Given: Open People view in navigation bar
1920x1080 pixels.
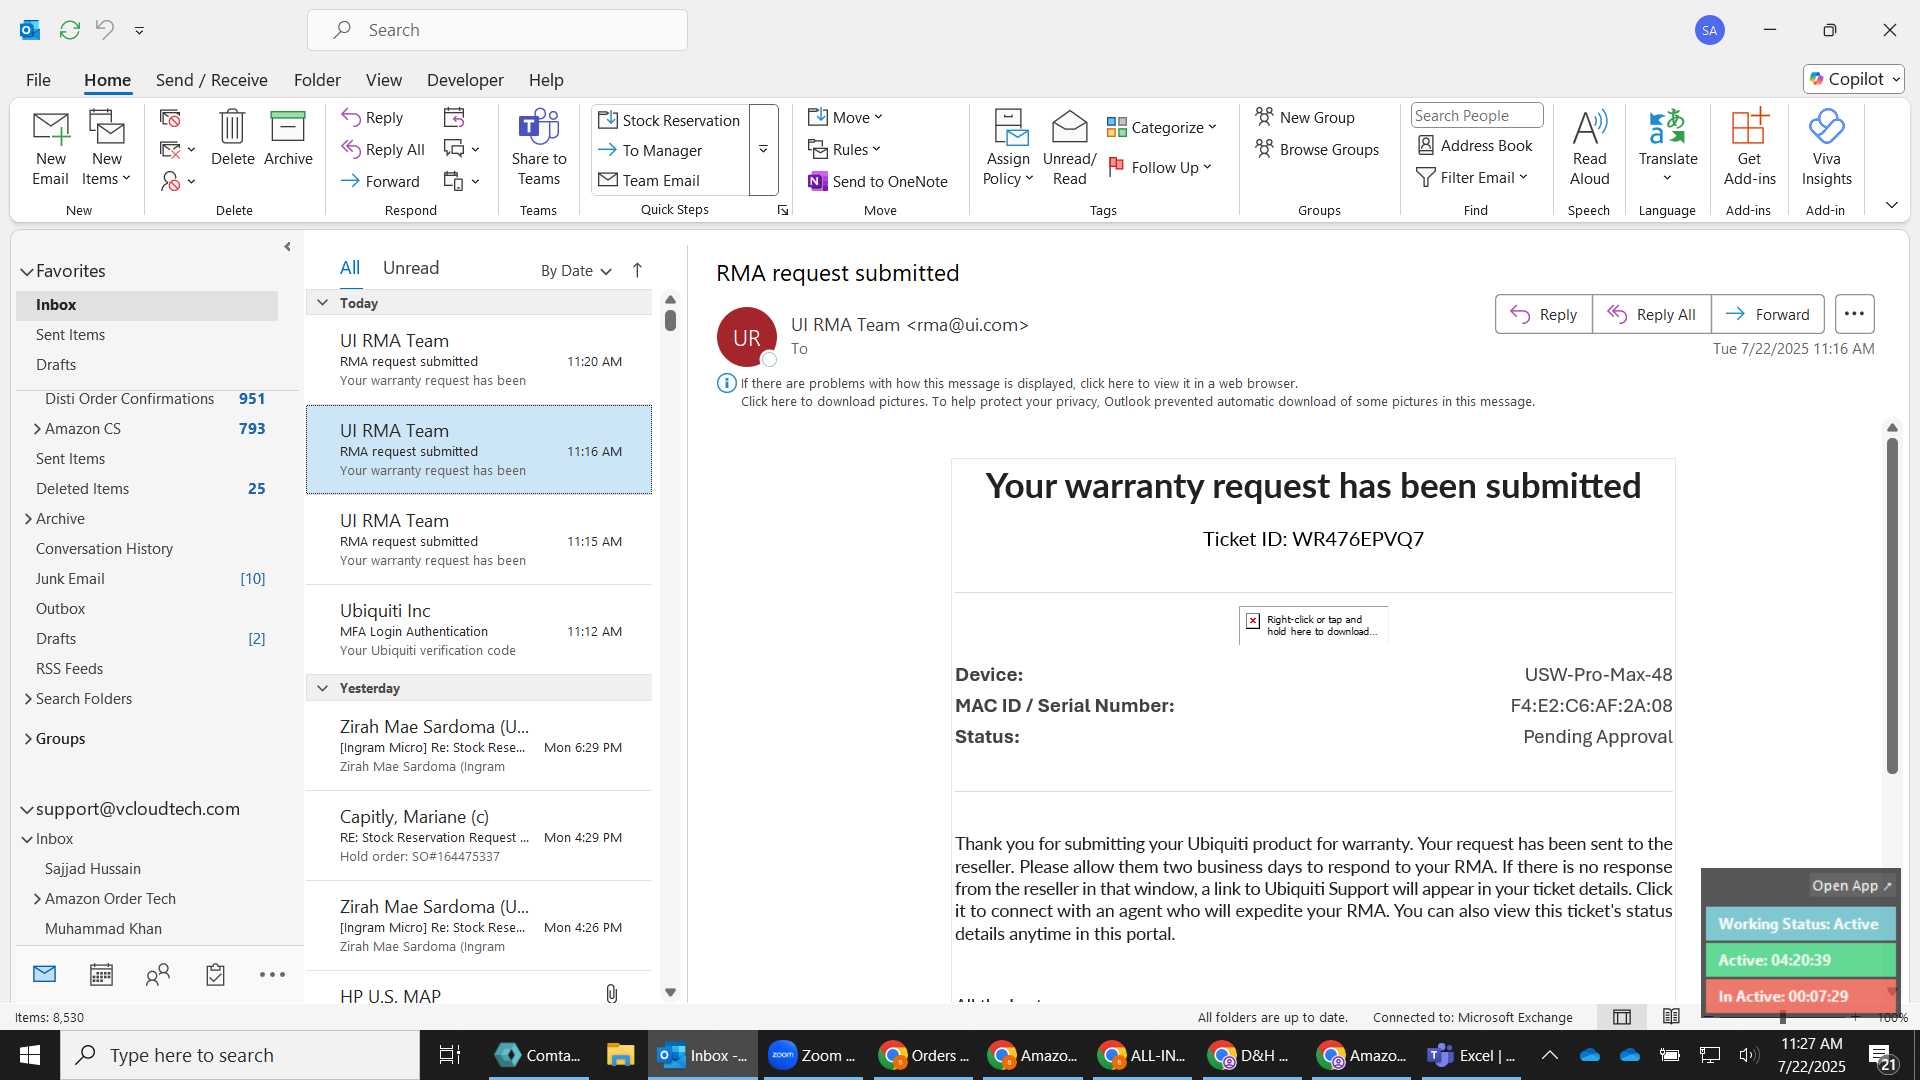Looking at the screenshot, I should pos(158,974).
